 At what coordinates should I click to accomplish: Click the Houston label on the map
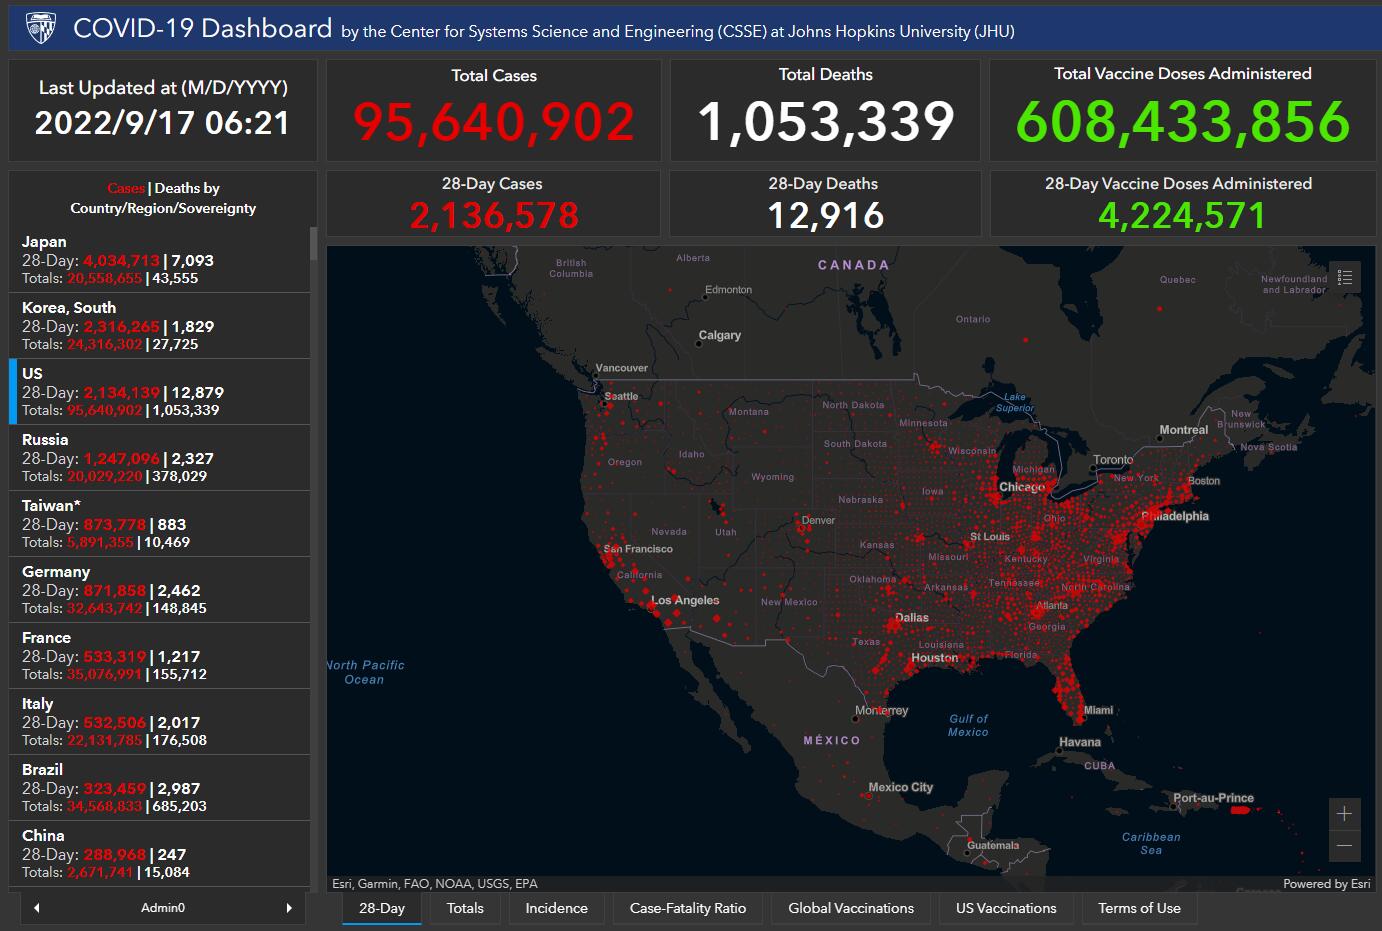pyautogui.click(x=935, y=658)
